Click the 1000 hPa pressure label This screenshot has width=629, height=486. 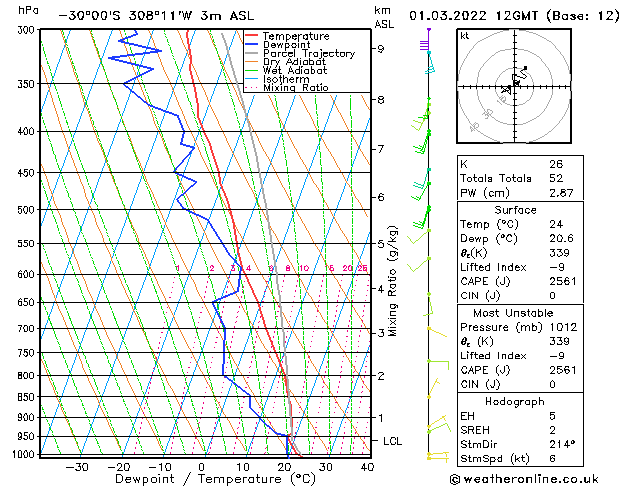coord(25,454)
